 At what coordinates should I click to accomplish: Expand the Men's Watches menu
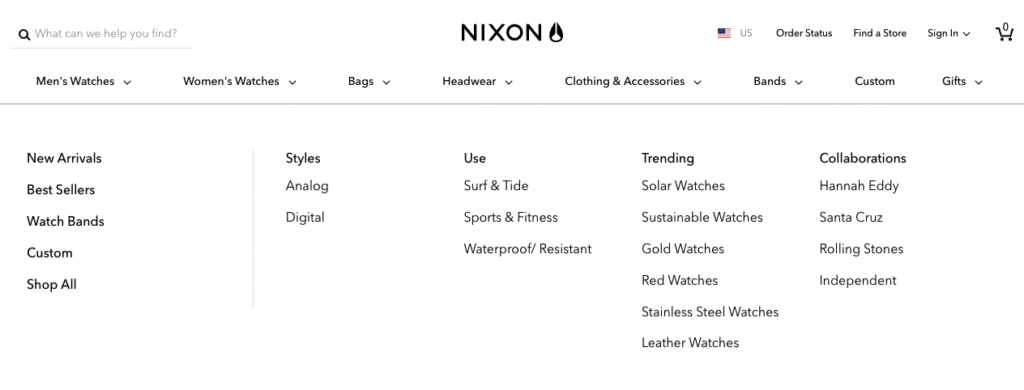(84, 82)
